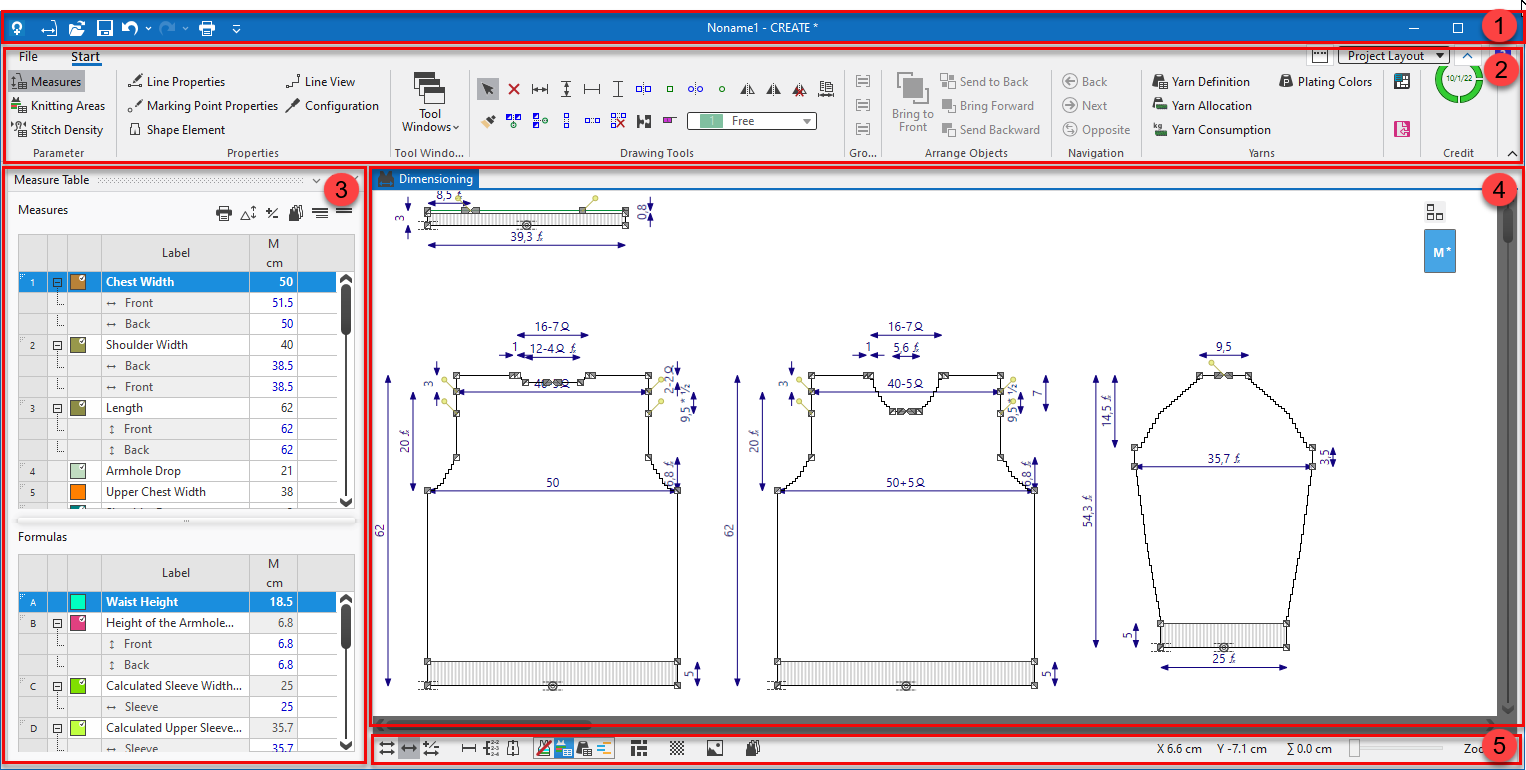Toggle the Shoulder Width color checkbox

pos(79,345)
